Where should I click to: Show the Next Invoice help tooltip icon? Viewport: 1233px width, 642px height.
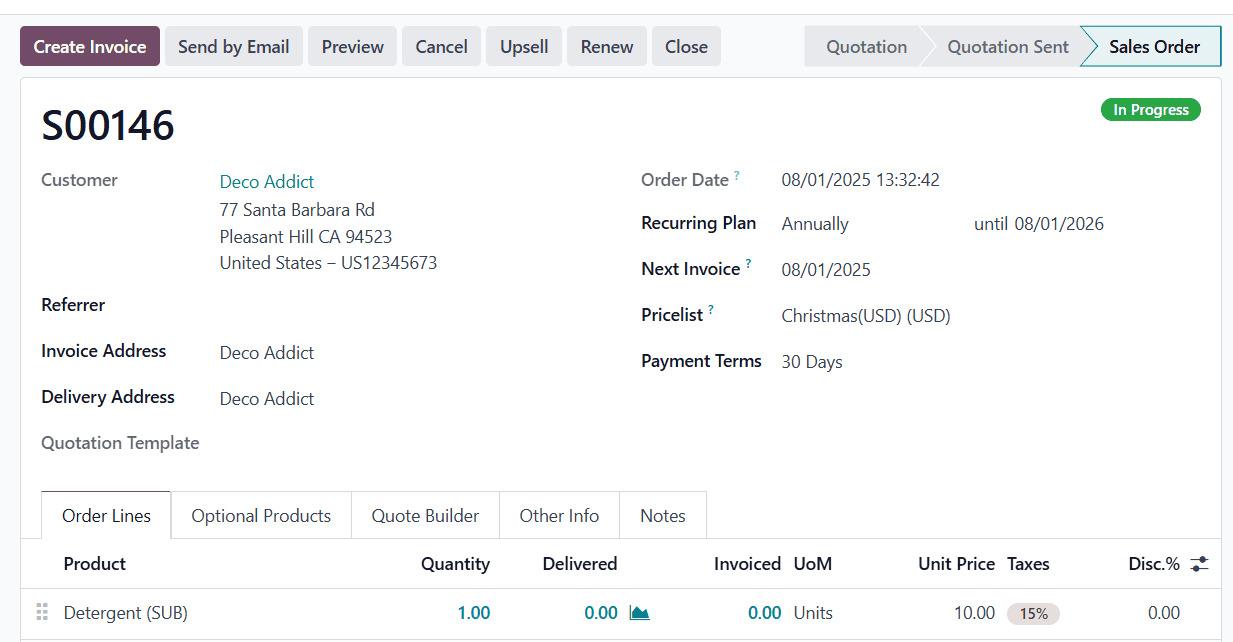(748, 265)
